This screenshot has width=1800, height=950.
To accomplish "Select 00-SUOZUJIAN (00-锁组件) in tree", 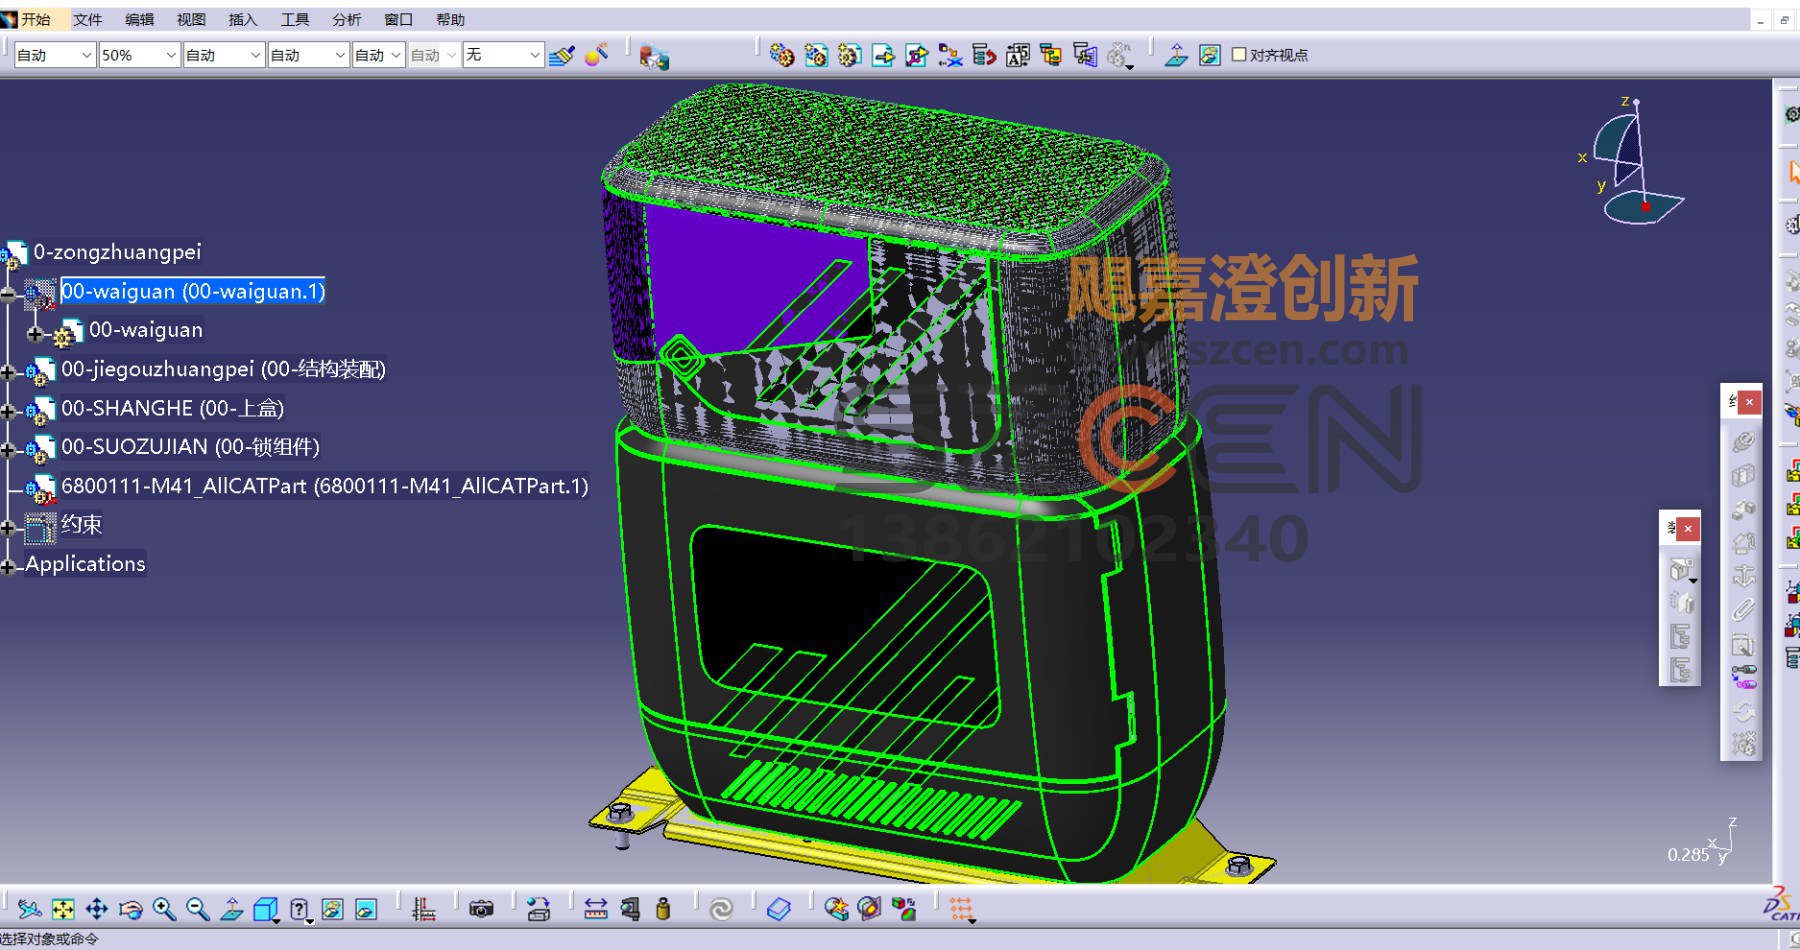I will 190,447.
